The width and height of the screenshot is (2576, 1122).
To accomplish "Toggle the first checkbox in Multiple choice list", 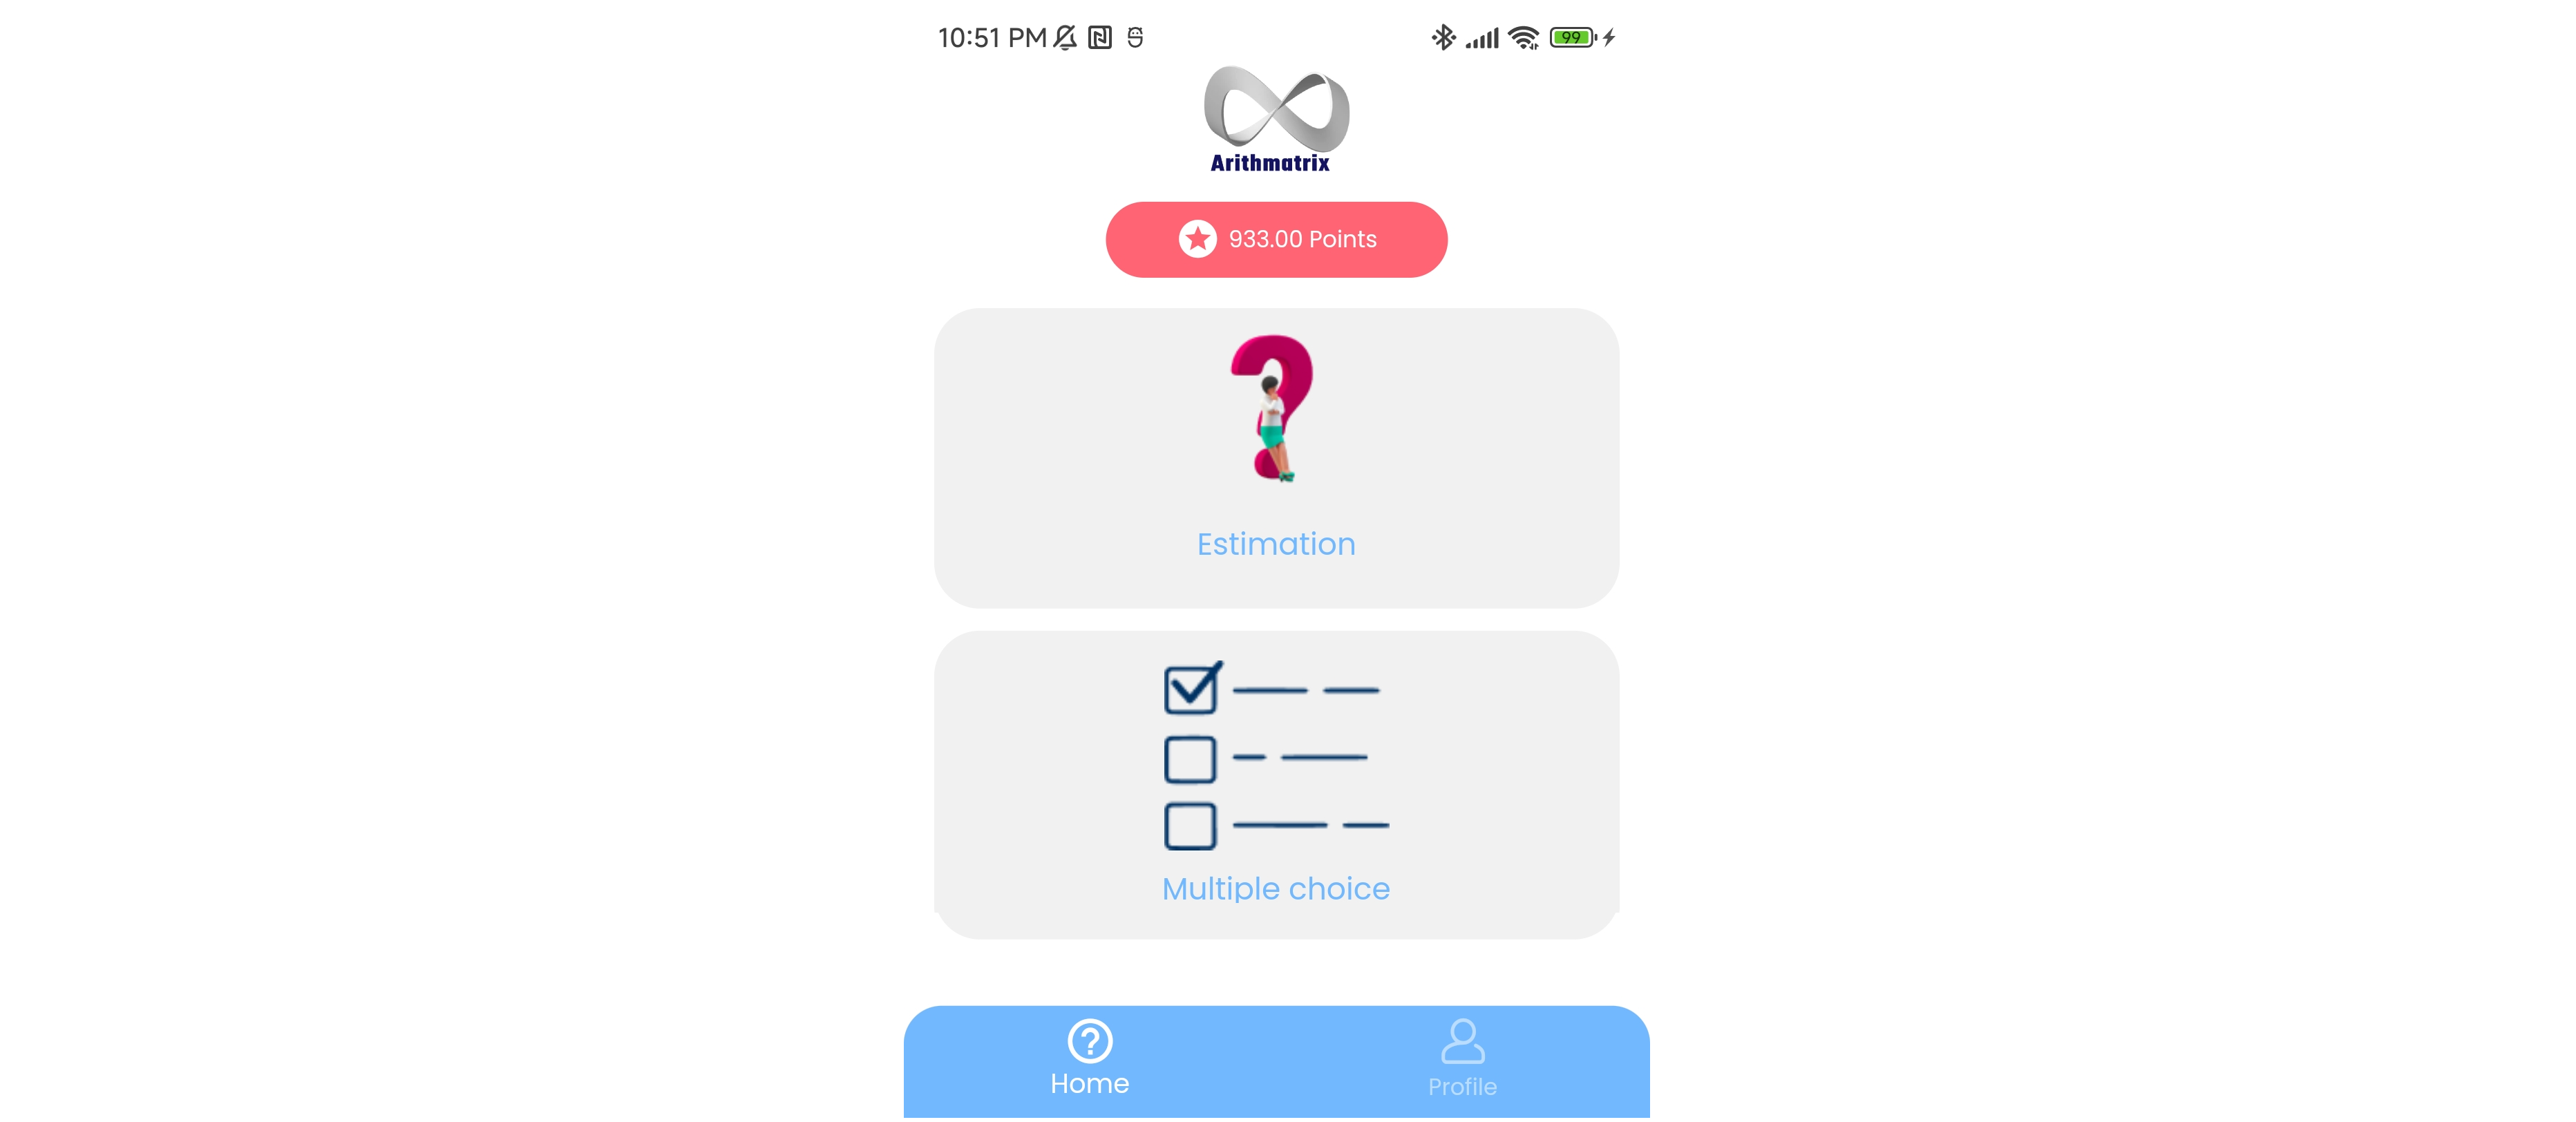I will point(1189,687).
